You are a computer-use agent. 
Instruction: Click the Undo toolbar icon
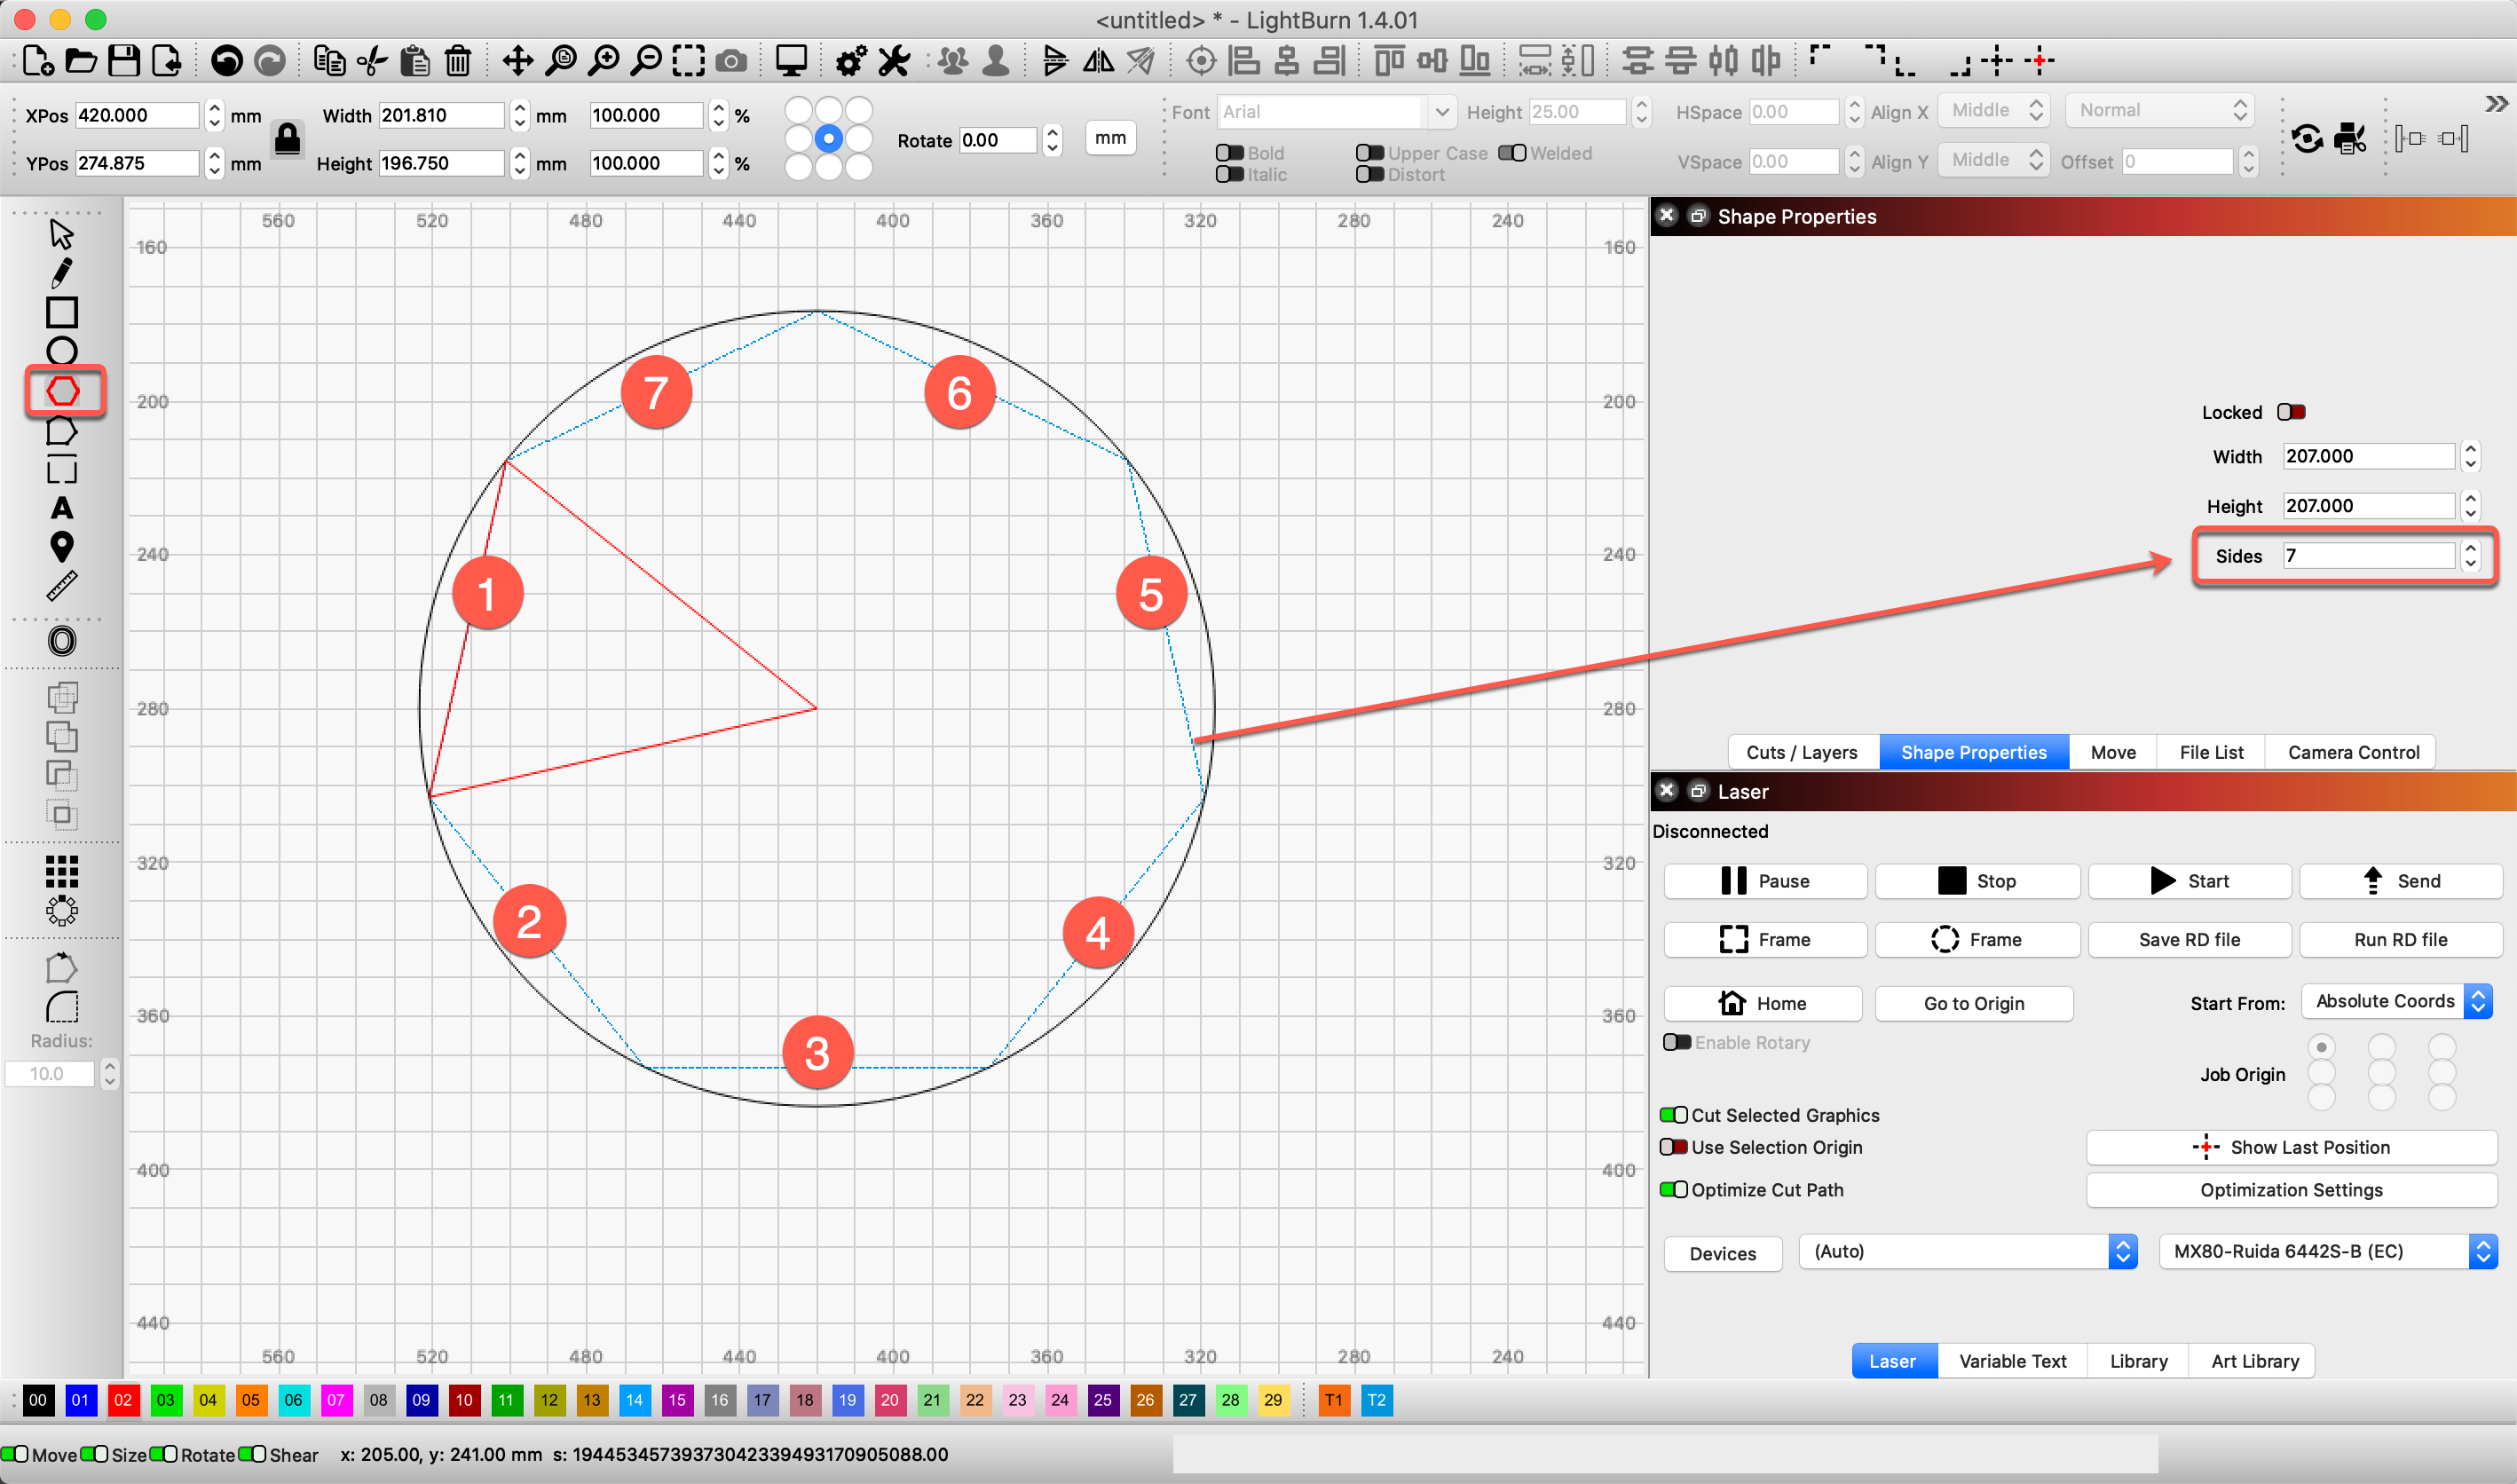pos(227,60)
